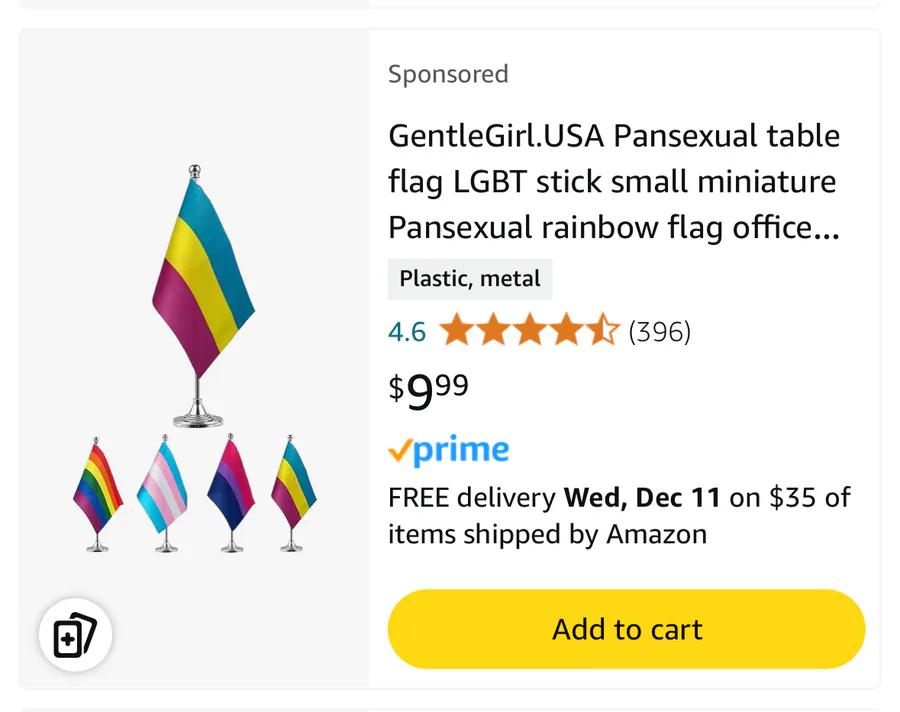Screen dimensions: 900x712
Task: Tap the Sponsored label
Action: click(448, 74)
